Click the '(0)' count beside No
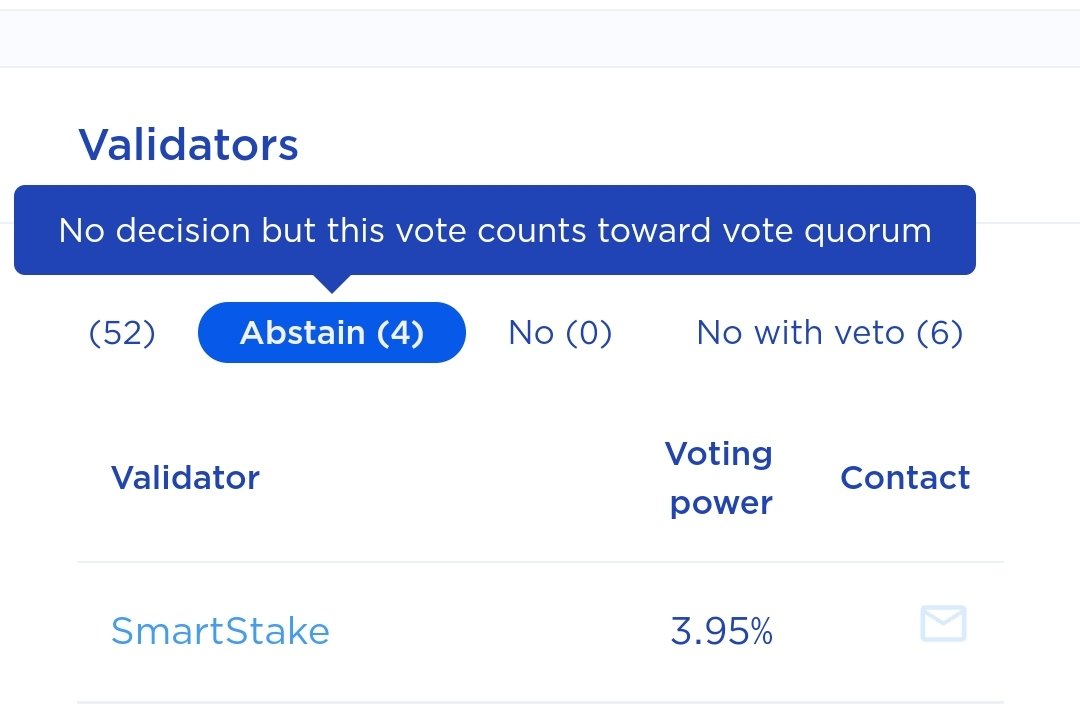Viewport: 1080px width, 724px height. [x=588, y=332]
